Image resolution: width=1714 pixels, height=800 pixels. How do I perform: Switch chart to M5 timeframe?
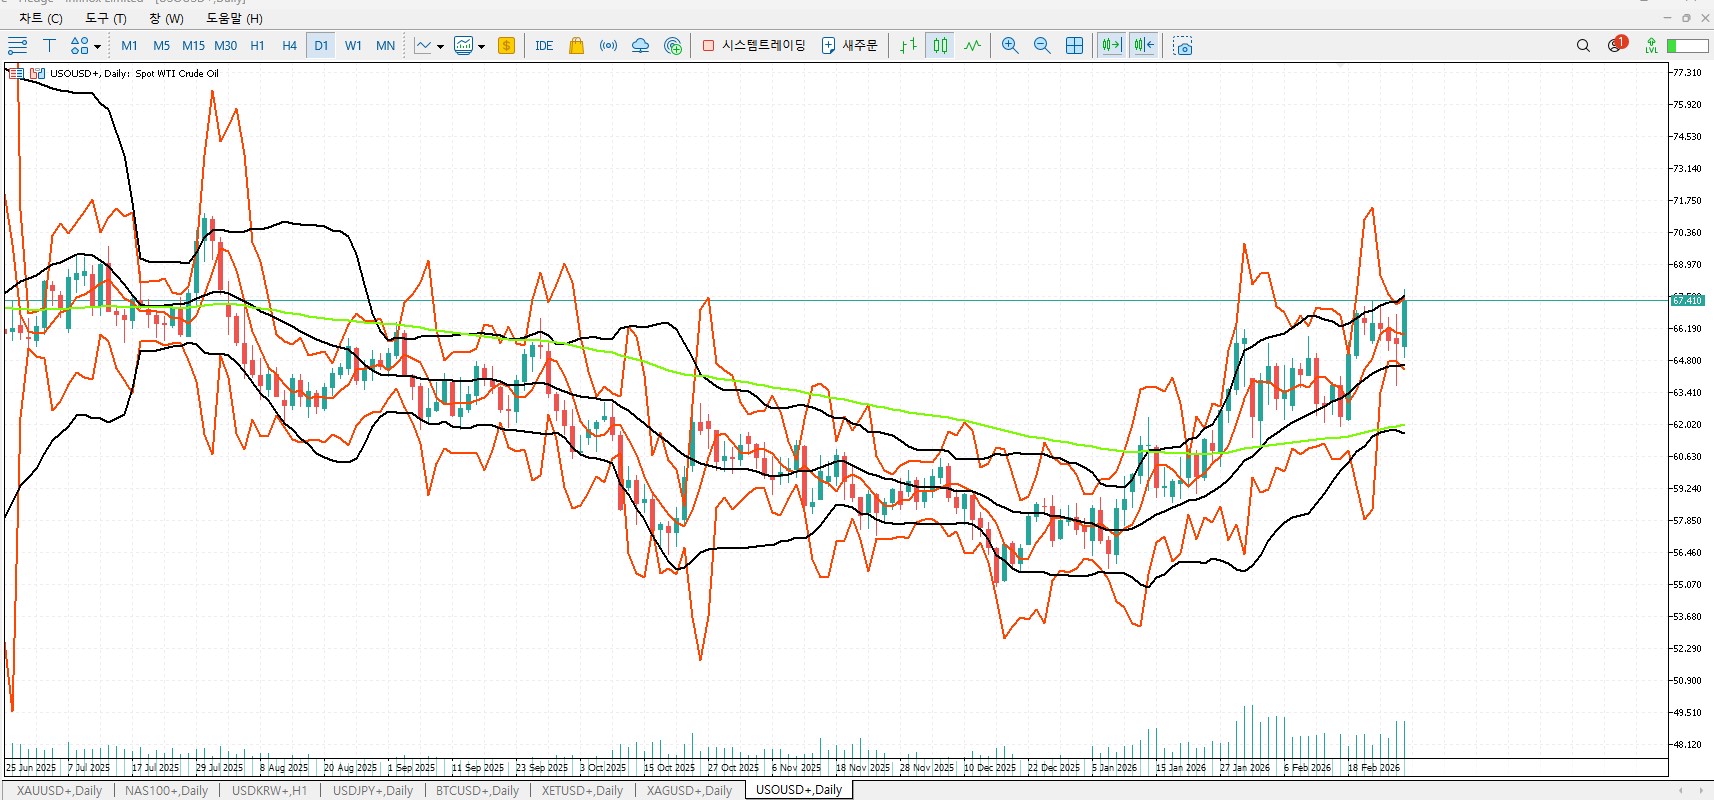pos(161,45)
